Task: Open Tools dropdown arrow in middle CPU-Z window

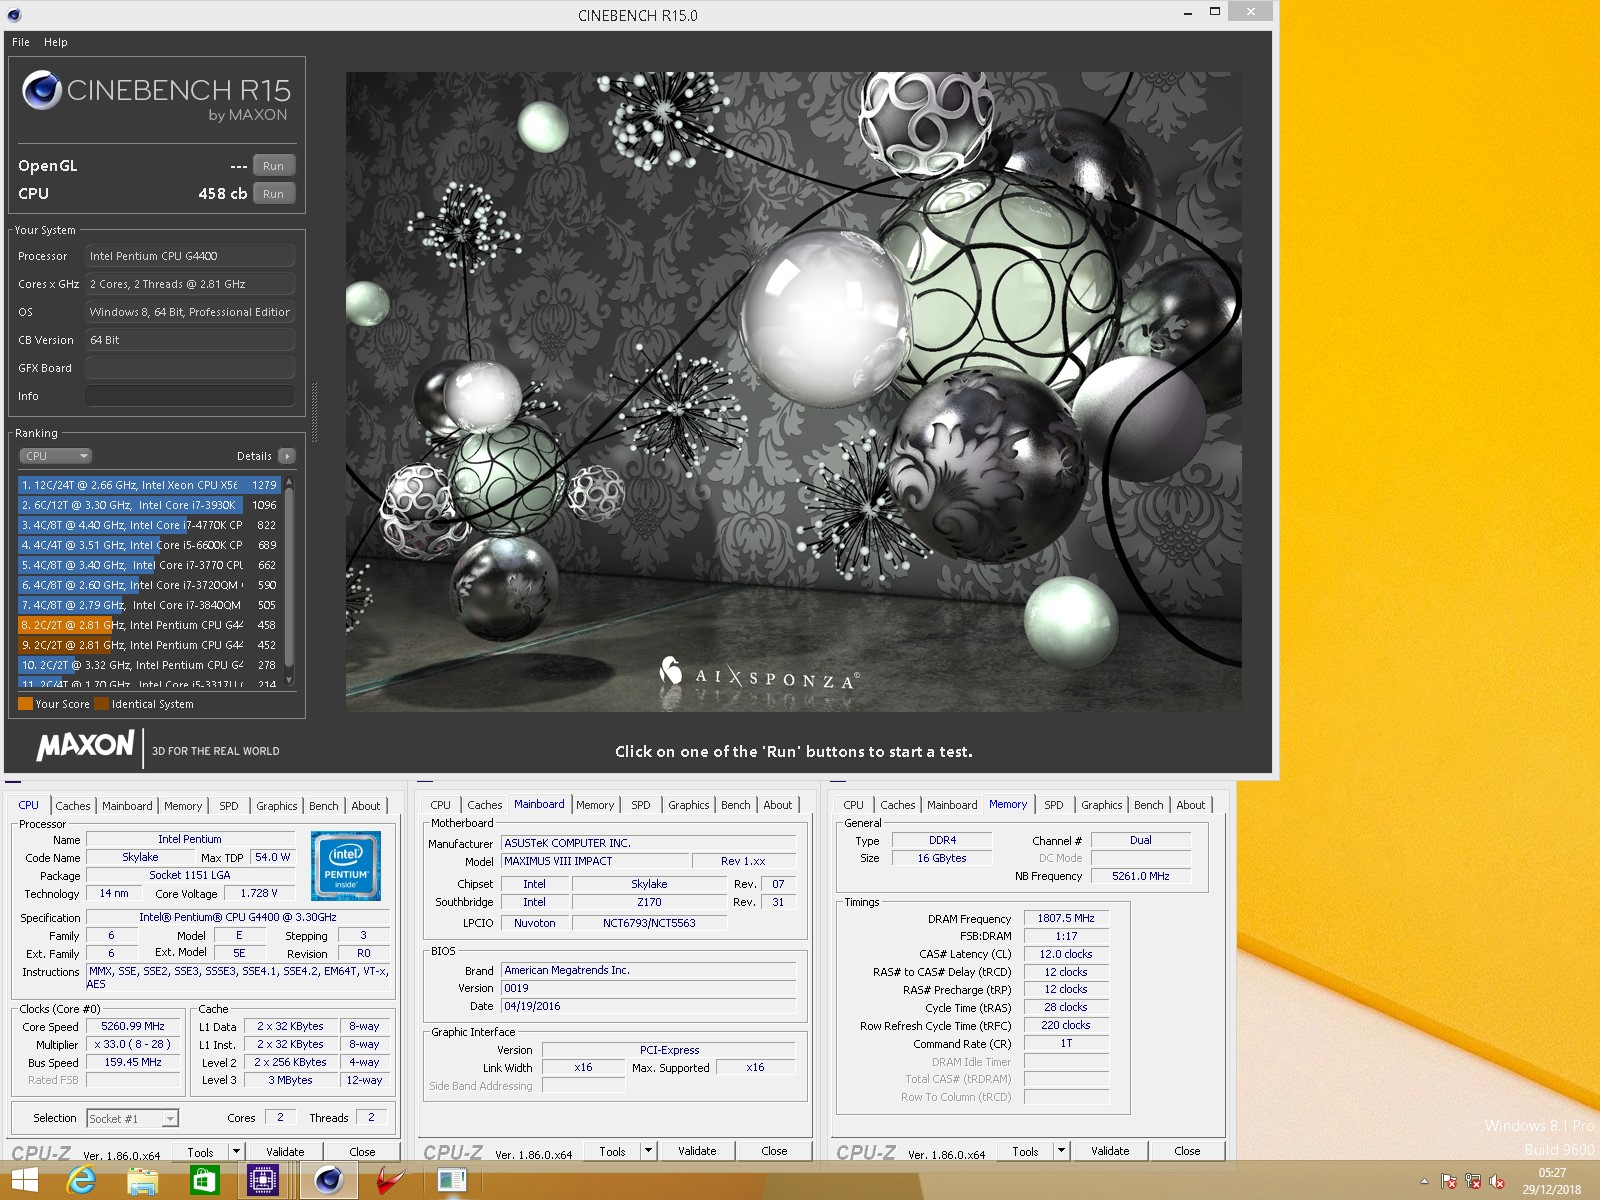Action: (648, 1151)
